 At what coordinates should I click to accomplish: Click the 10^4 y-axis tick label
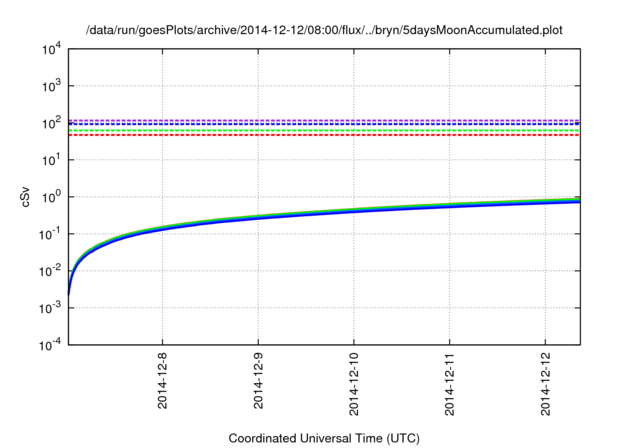point(52,49)
